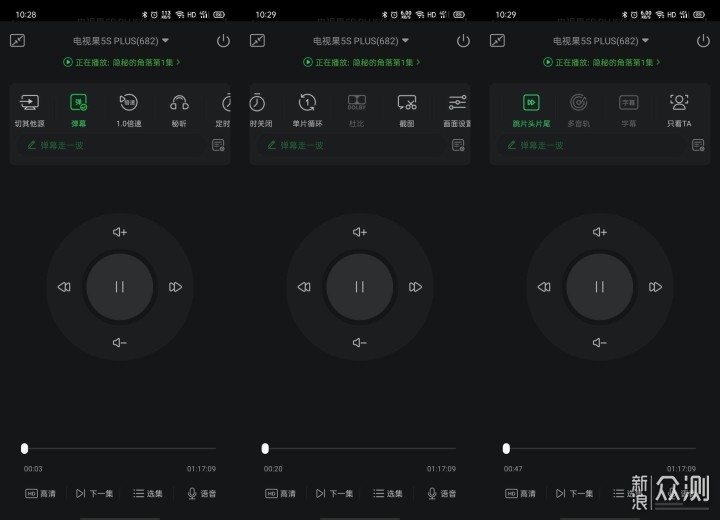Image resolution: width=720 pixels, height=520 pixels.
Task: Click progress slider handle on 00:47 screen
Action: [506, 448]
